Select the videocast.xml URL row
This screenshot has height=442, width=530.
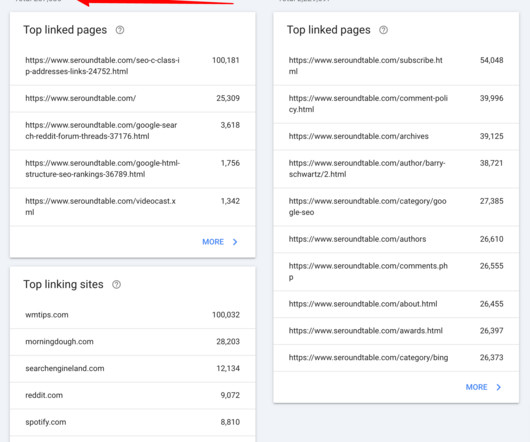[x=132, y=206]
